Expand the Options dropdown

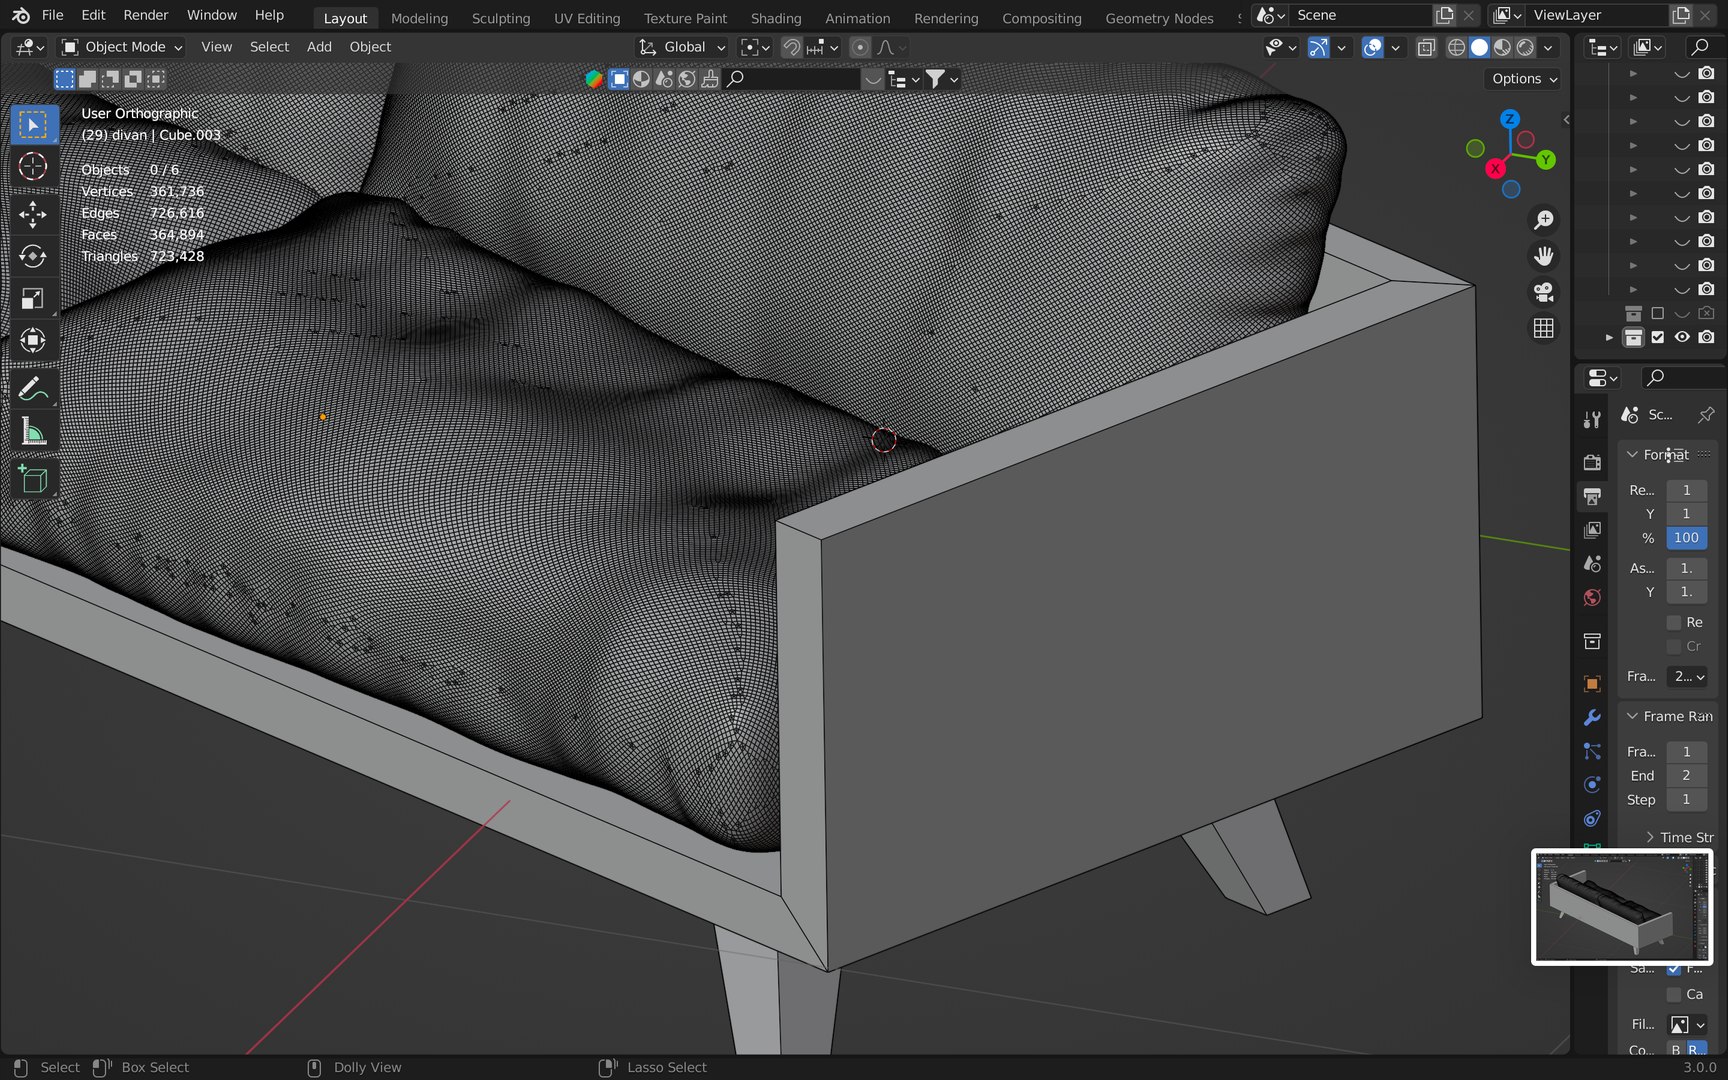coord(1524,79)
